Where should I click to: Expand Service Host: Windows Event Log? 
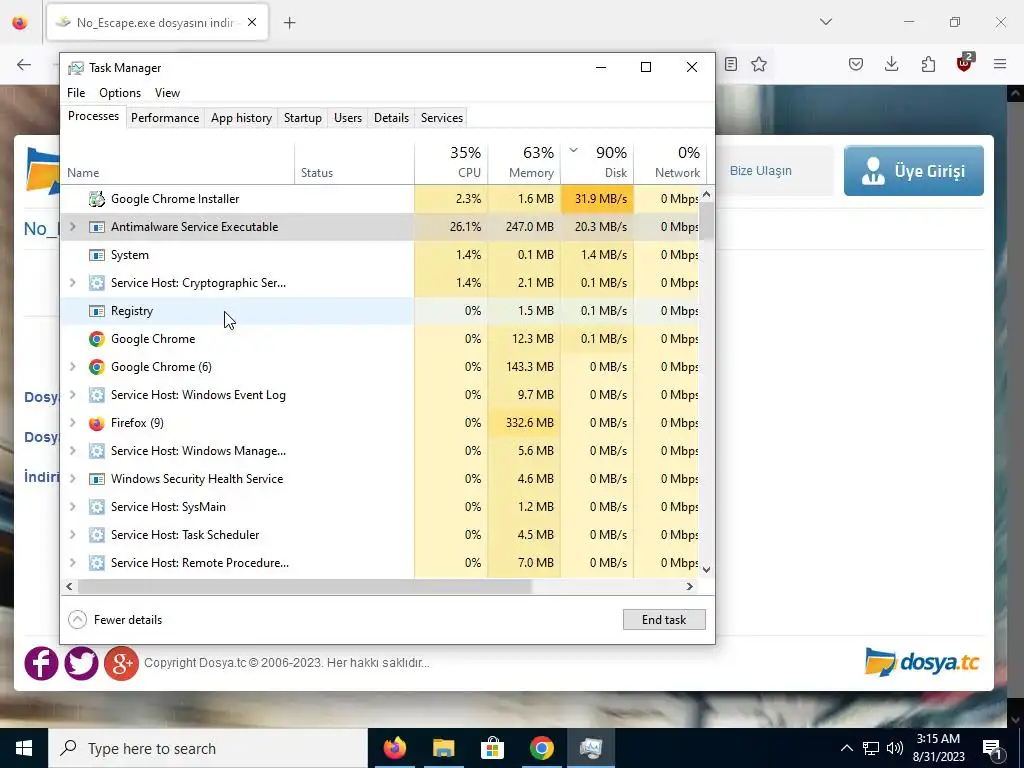point(72,395)
